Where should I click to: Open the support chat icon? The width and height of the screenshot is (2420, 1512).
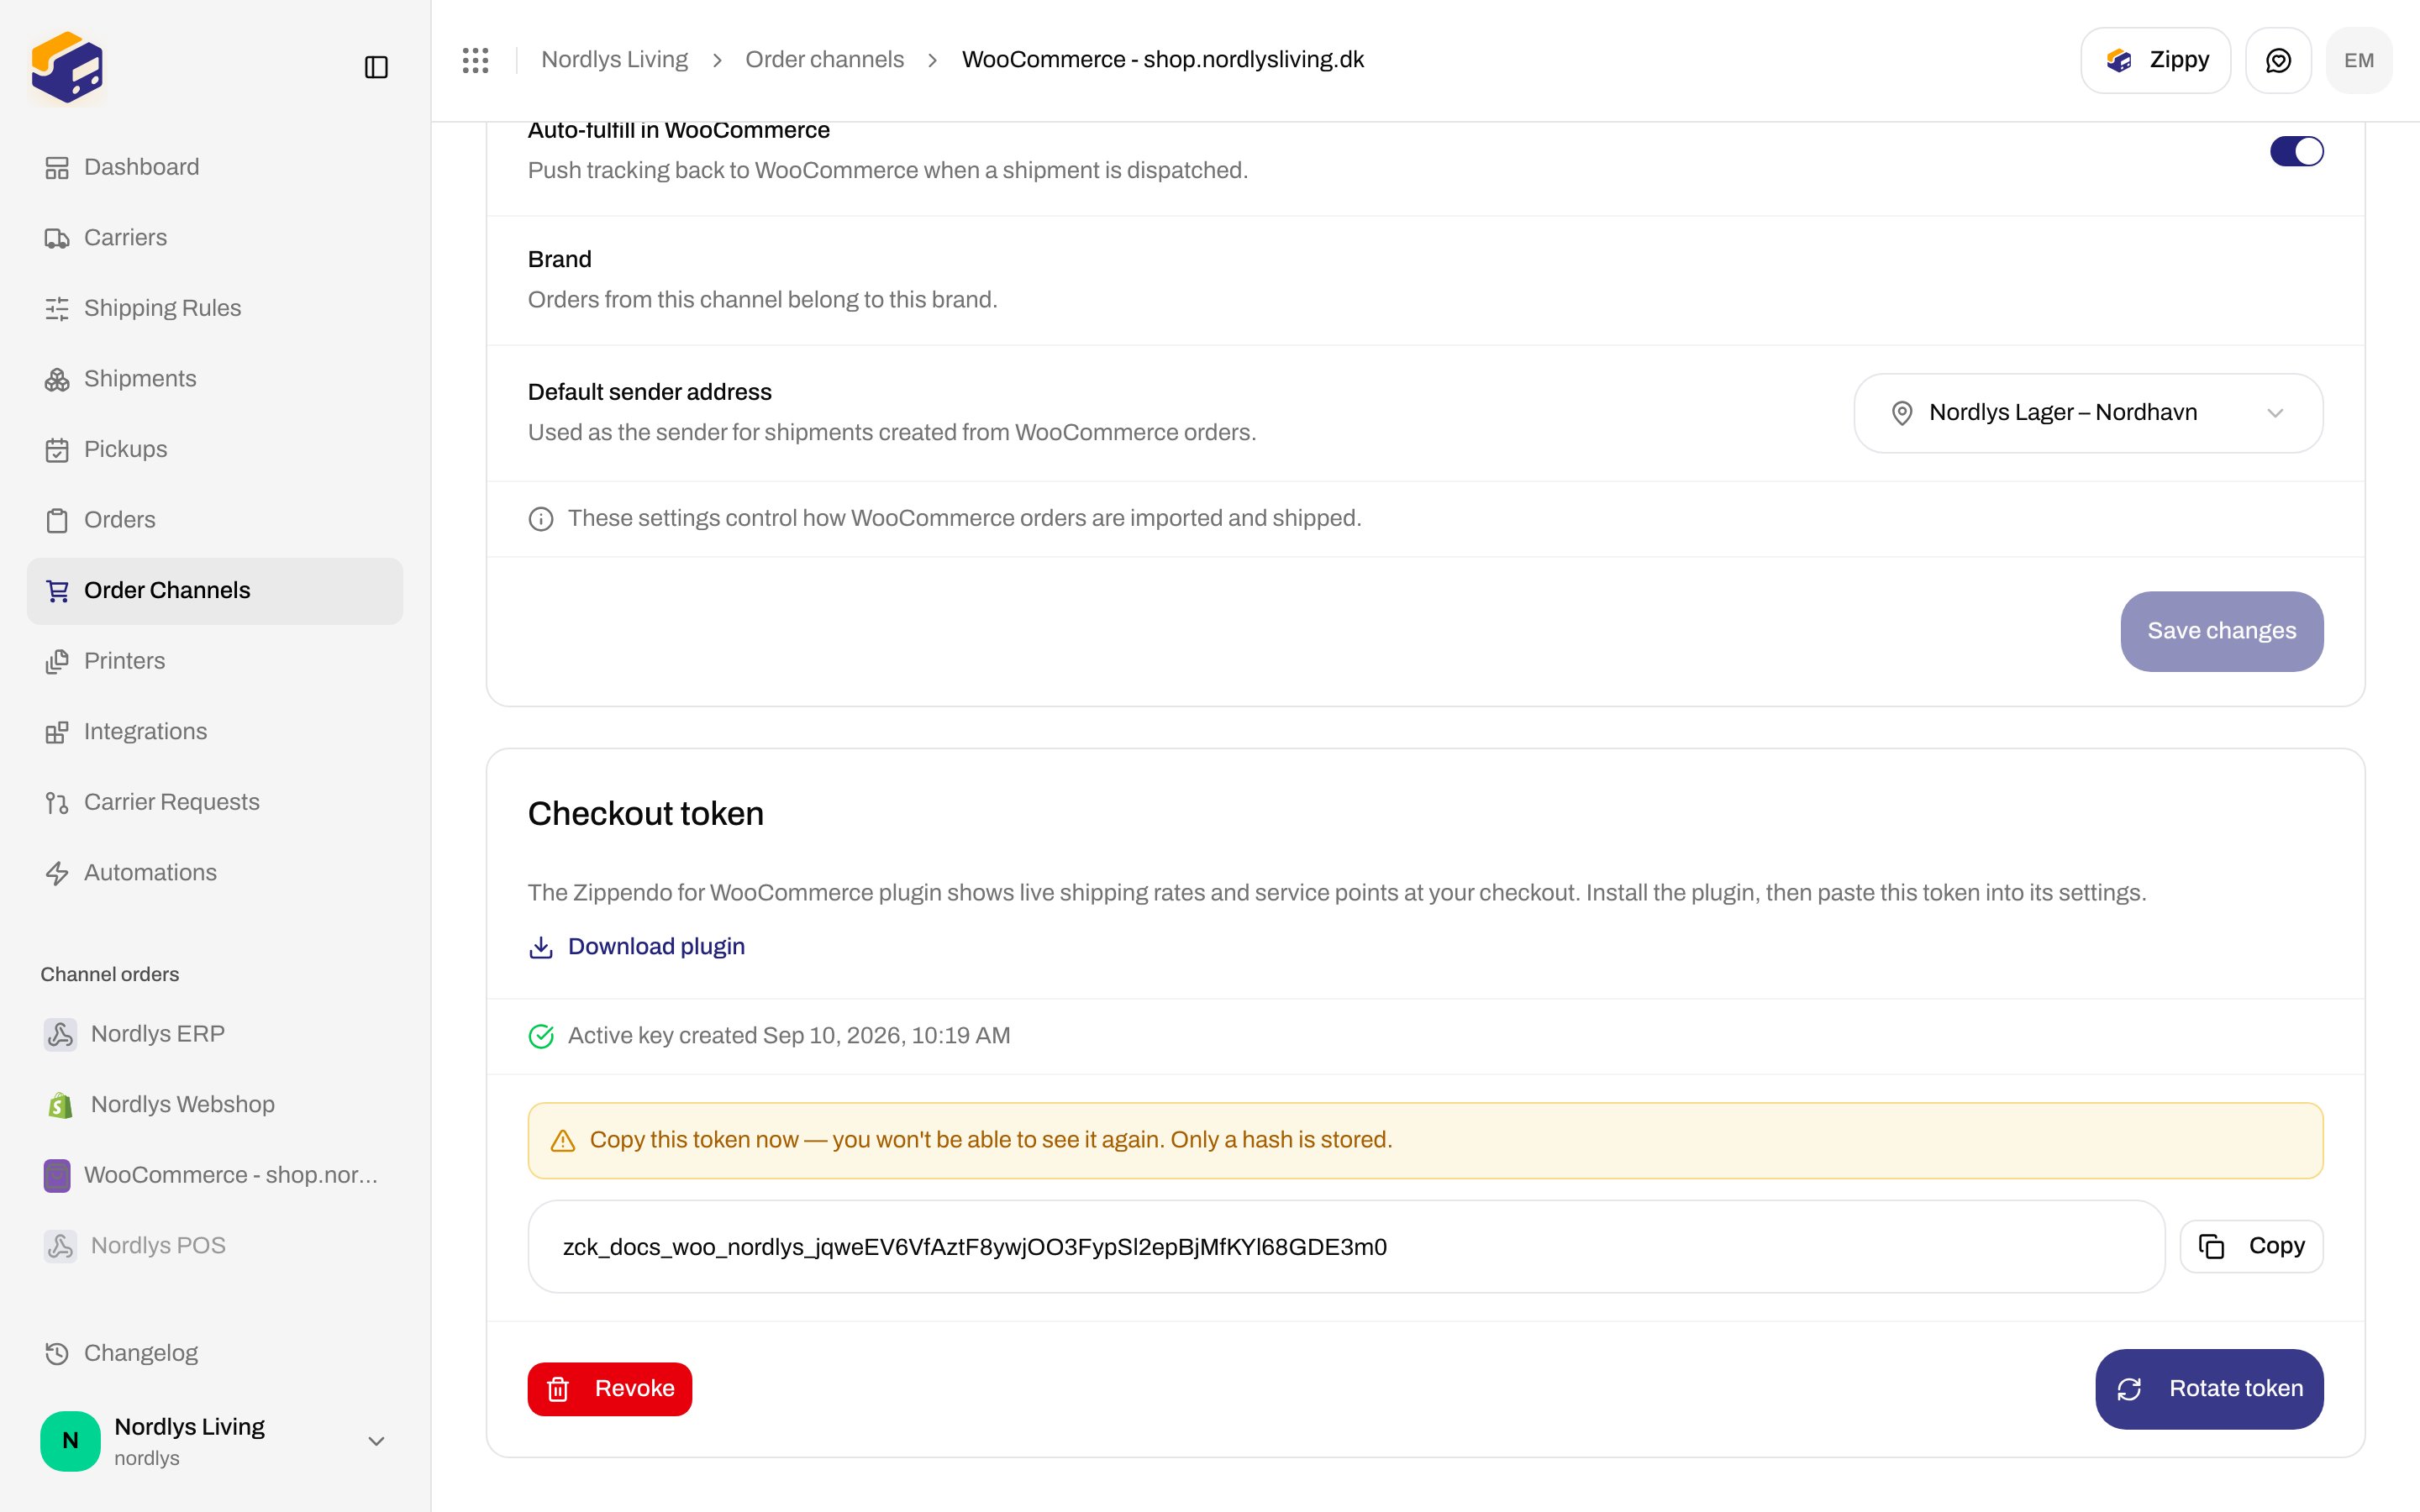pos(2278,60)
